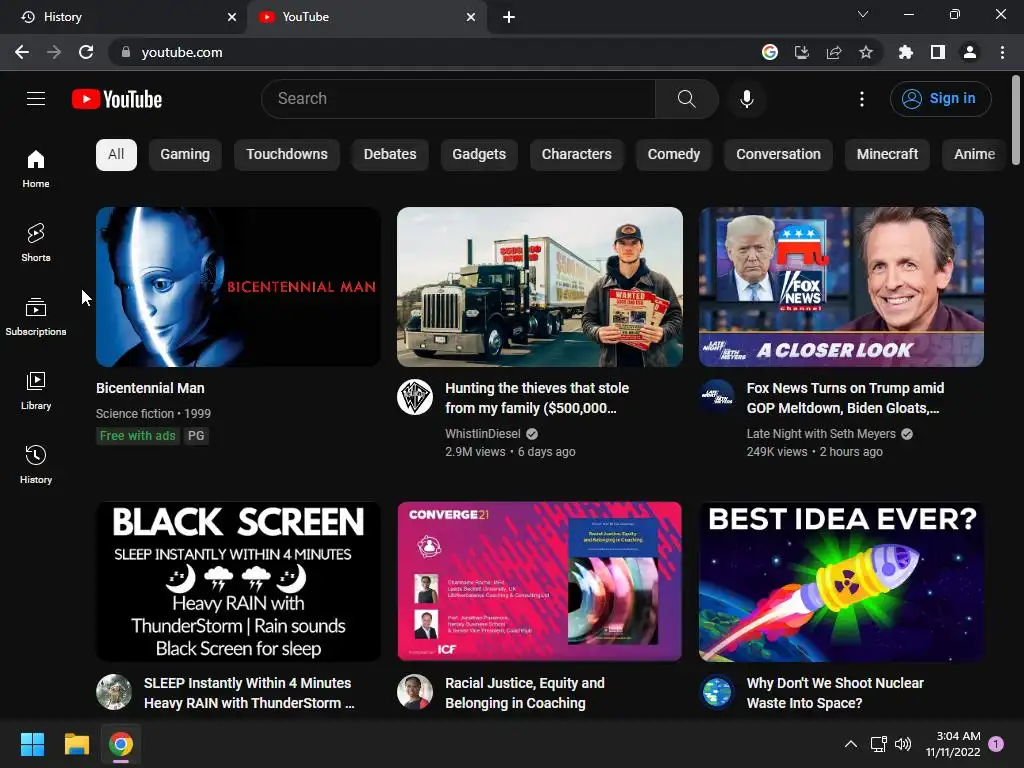Open Chrome profile icon
1024x768 pixels.
coord(970,52)
